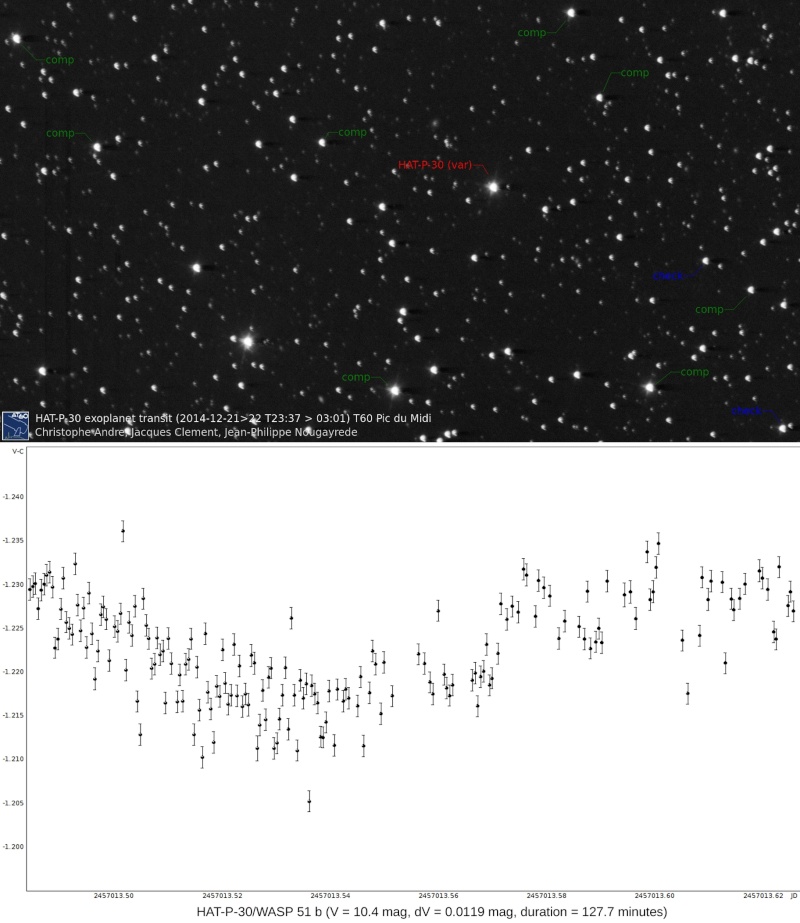Viewport: 800px width, 923px height.
Task: Click the V-C axis label
Action: 18,451
